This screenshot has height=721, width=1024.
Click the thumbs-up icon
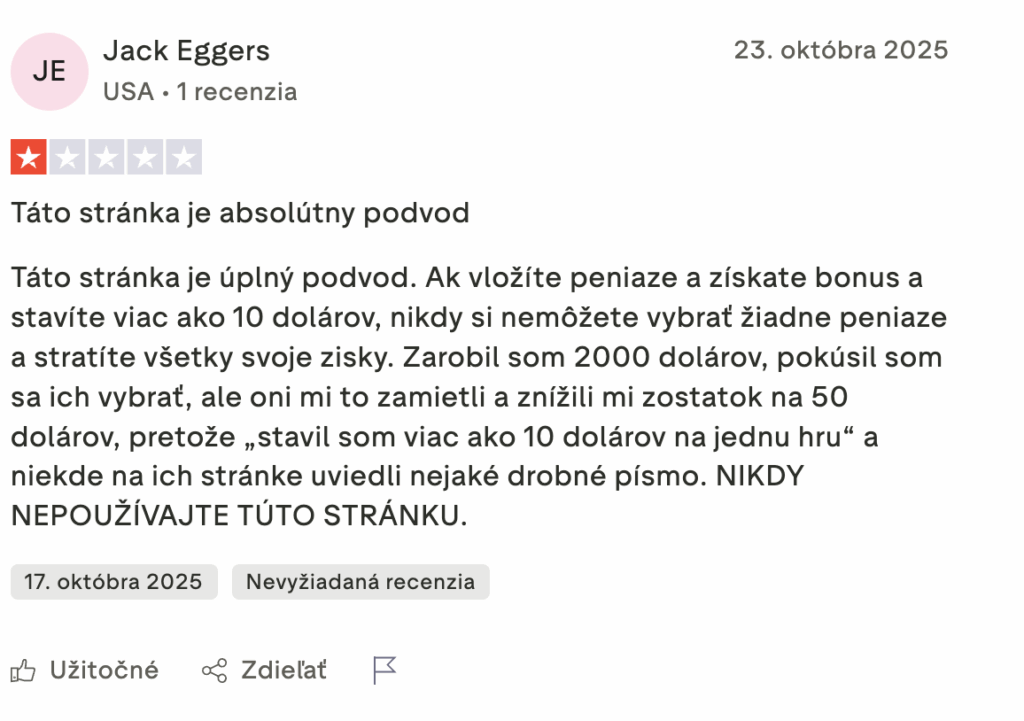tap(22, 670)
